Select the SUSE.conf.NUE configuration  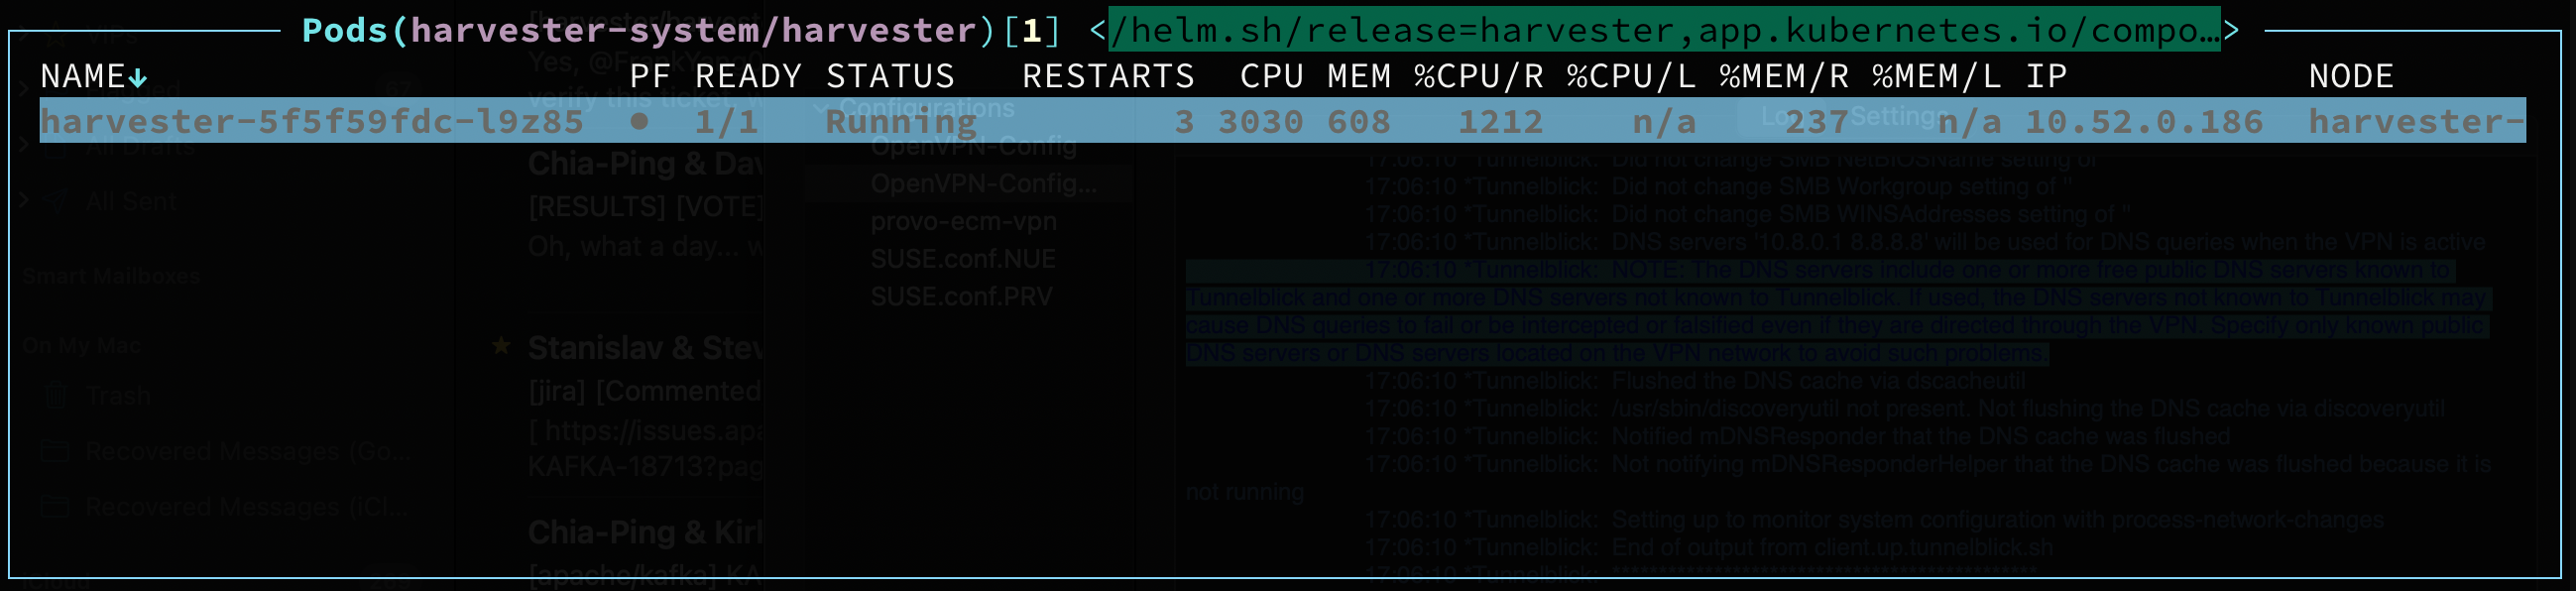[x=962, y=259]
